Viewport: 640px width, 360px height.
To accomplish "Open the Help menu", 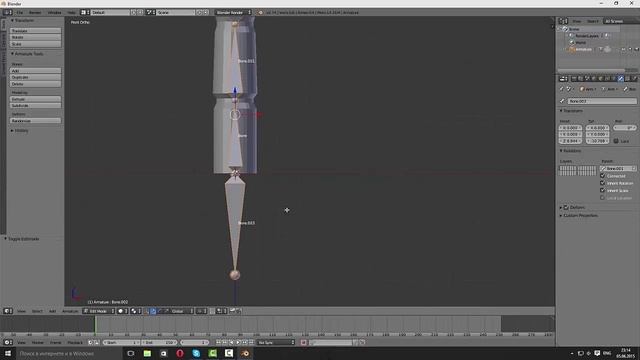I will [71, 13].
